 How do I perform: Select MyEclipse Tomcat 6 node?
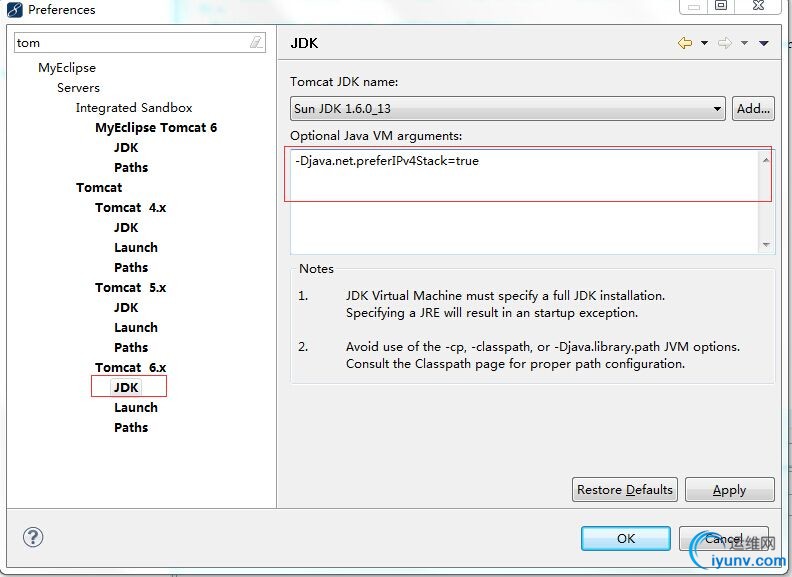(156, 127)
